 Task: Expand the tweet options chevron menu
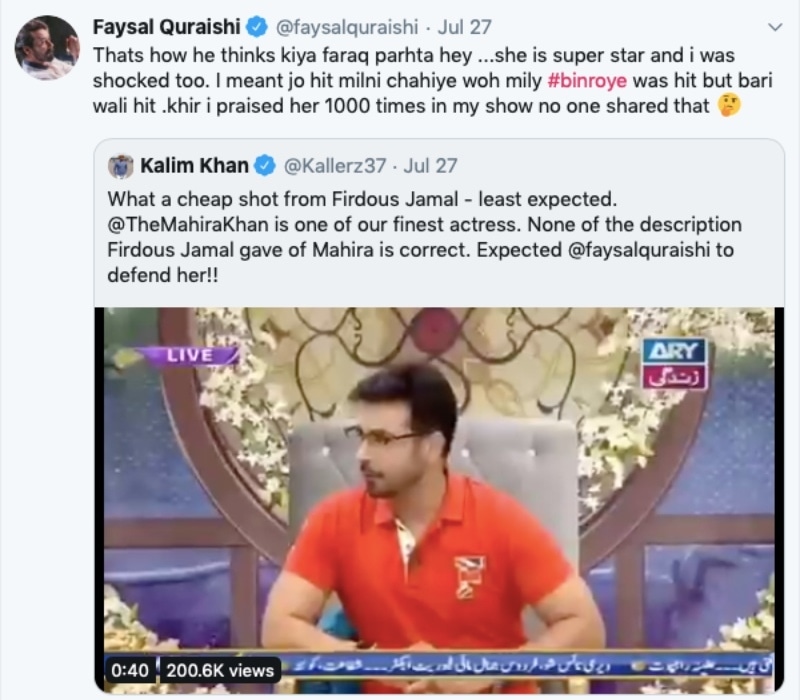775,27
